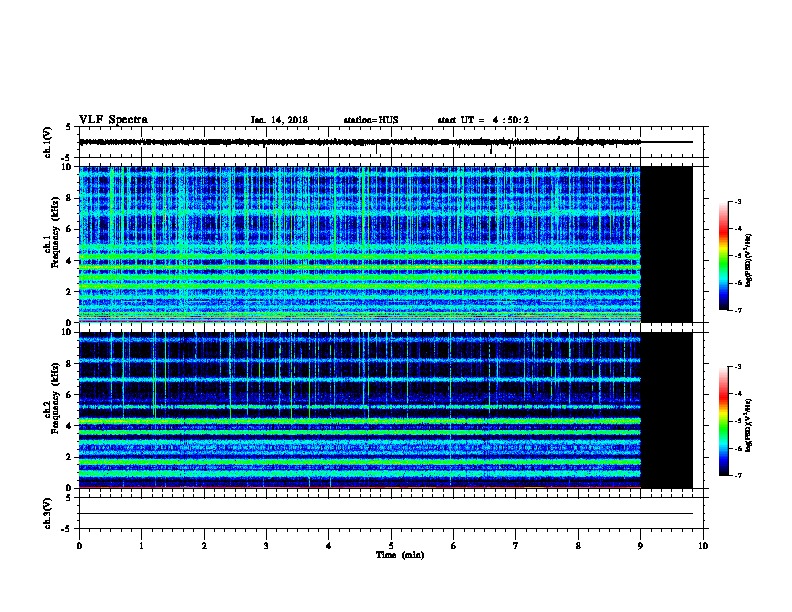Click inside the ch.1 spectrogram panel

coord(360,244)
